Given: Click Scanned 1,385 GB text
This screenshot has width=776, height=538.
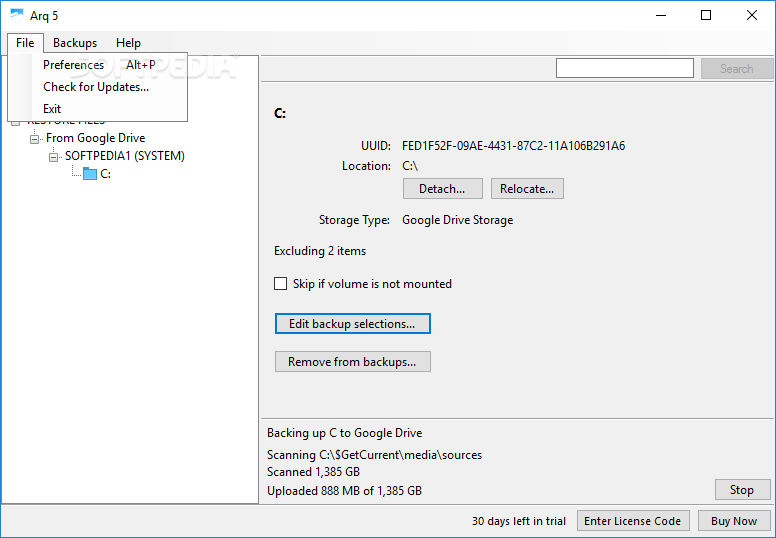Looking at the screenshot, I should [313, 472].
